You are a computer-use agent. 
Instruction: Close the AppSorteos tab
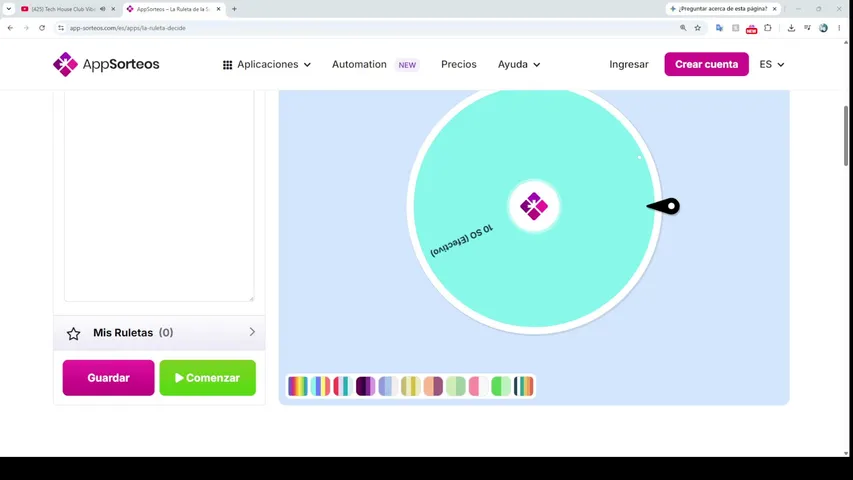pyautogui.click(x=219, y=9)
